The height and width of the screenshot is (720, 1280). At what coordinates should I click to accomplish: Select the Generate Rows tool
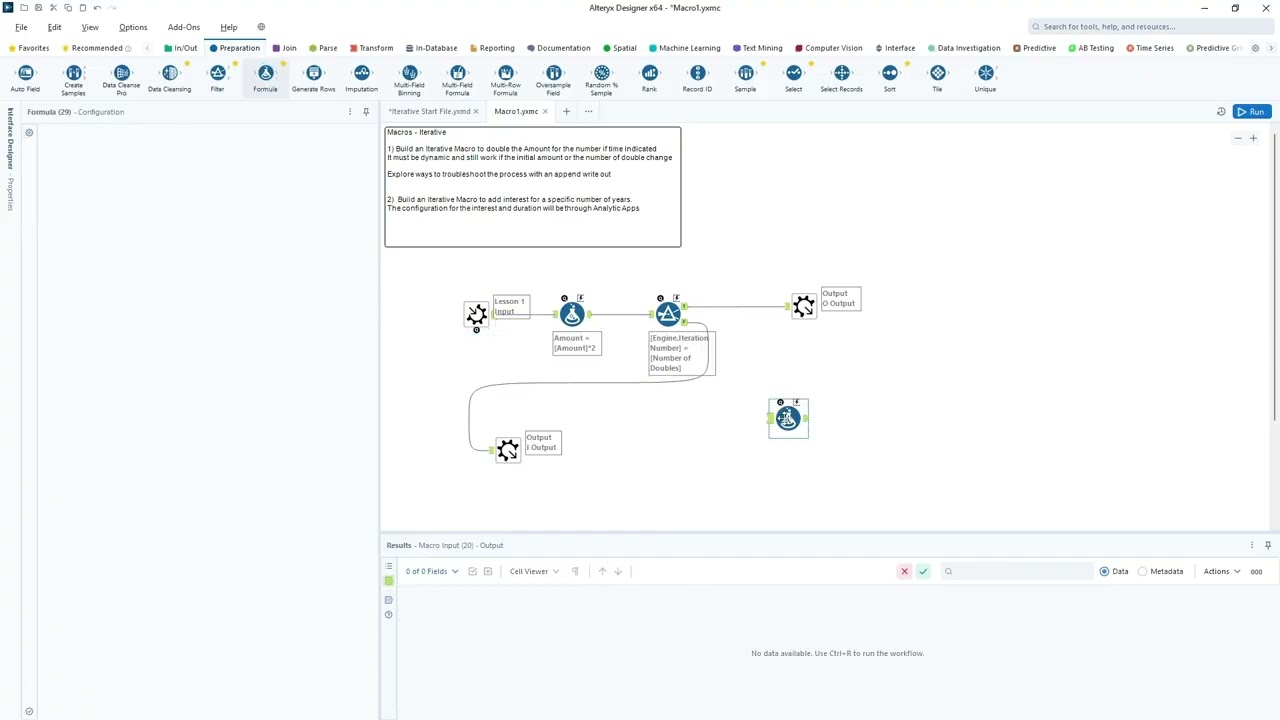click(x=313, y=79)
